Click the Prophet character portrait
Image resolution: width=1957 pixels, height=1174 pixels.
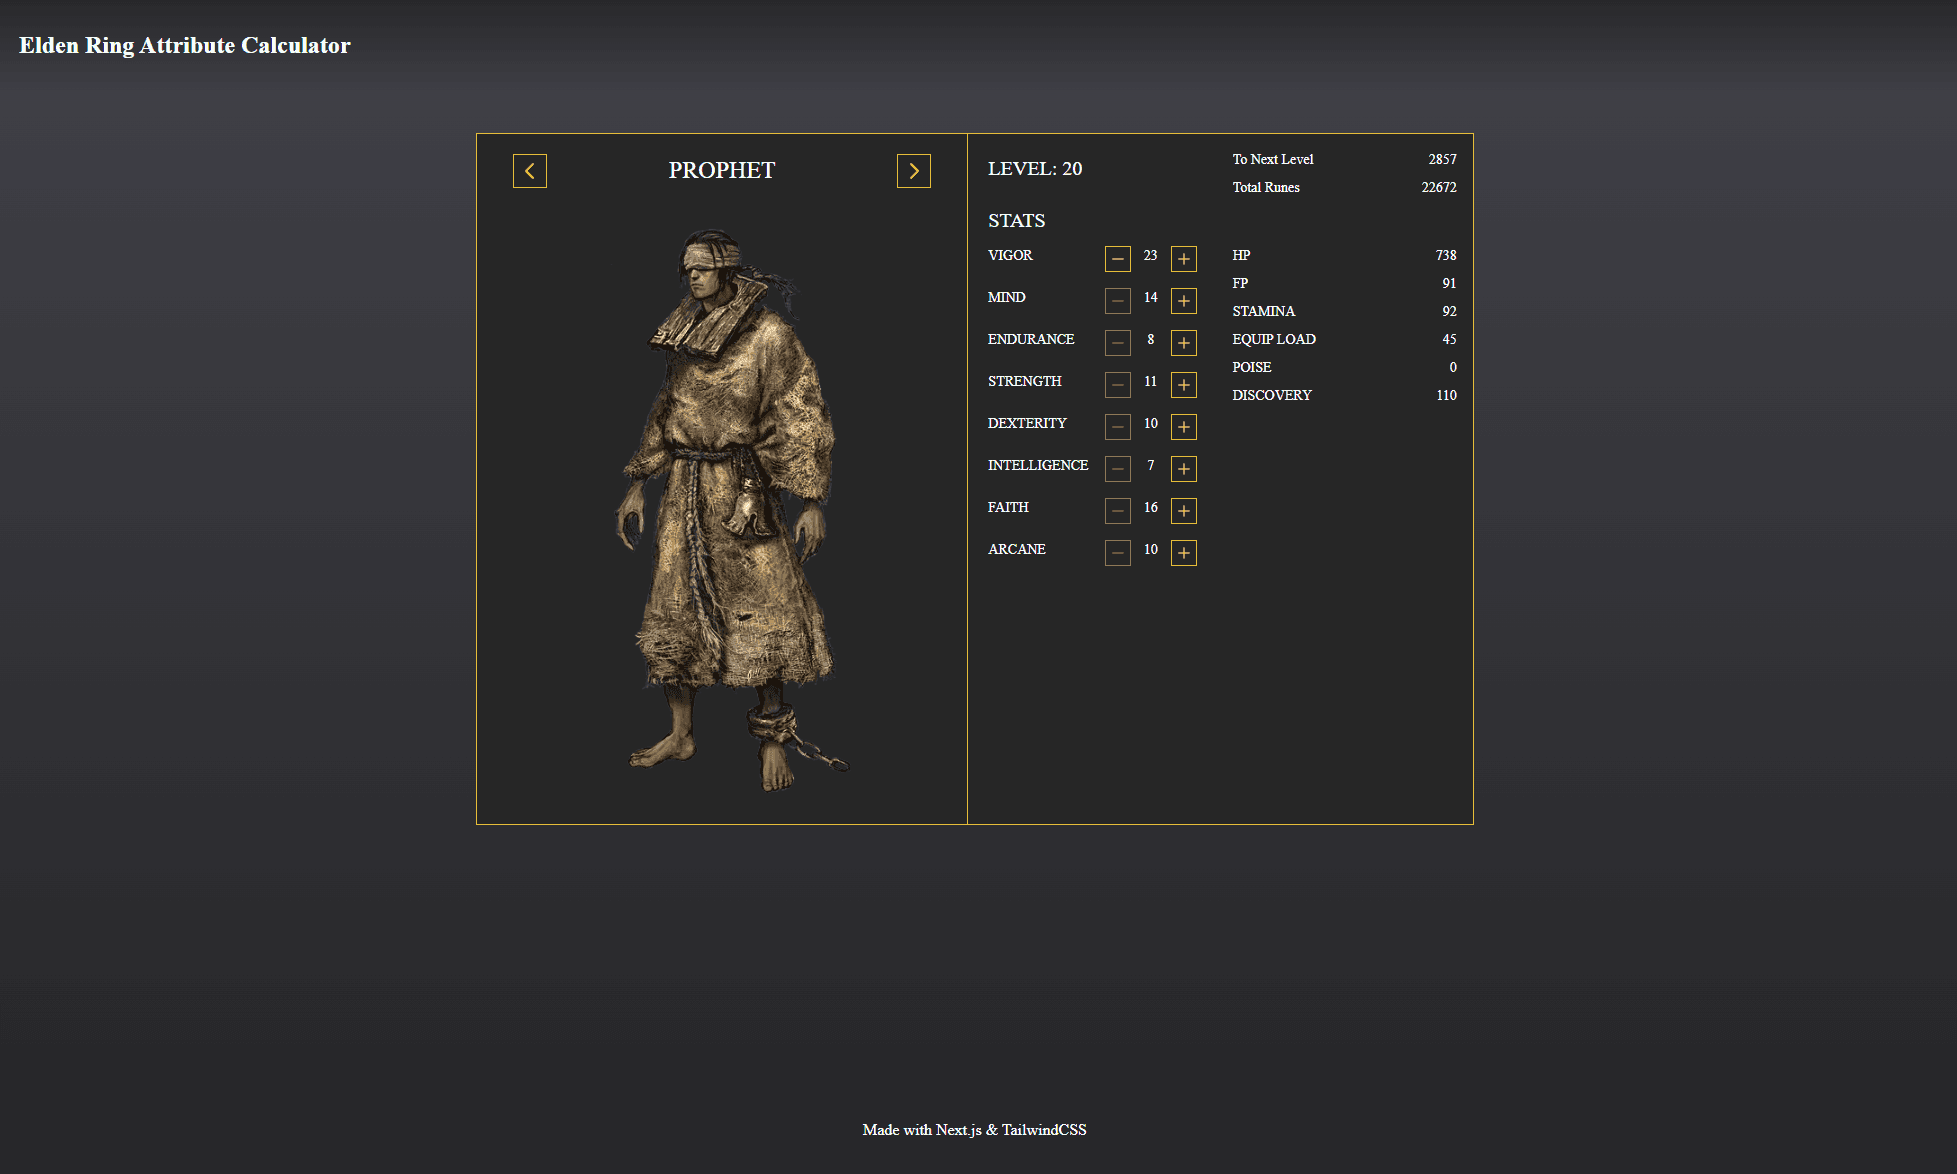click(x=731, y=510)
